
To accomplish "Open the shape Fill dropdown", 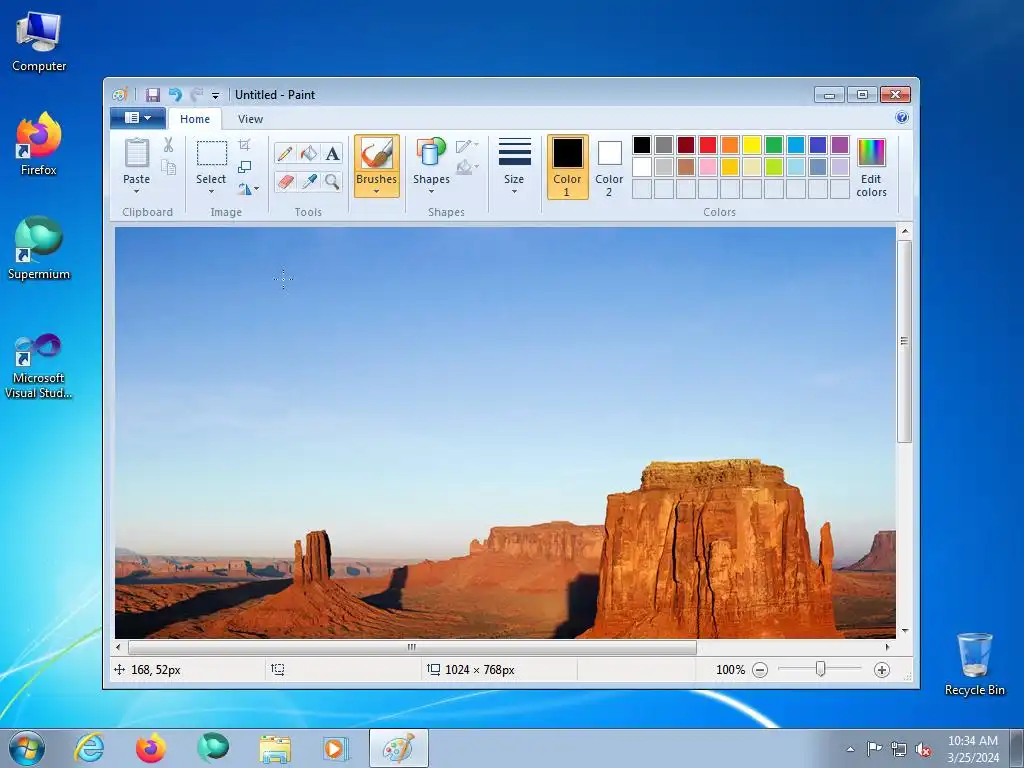I will click(468, 168).
